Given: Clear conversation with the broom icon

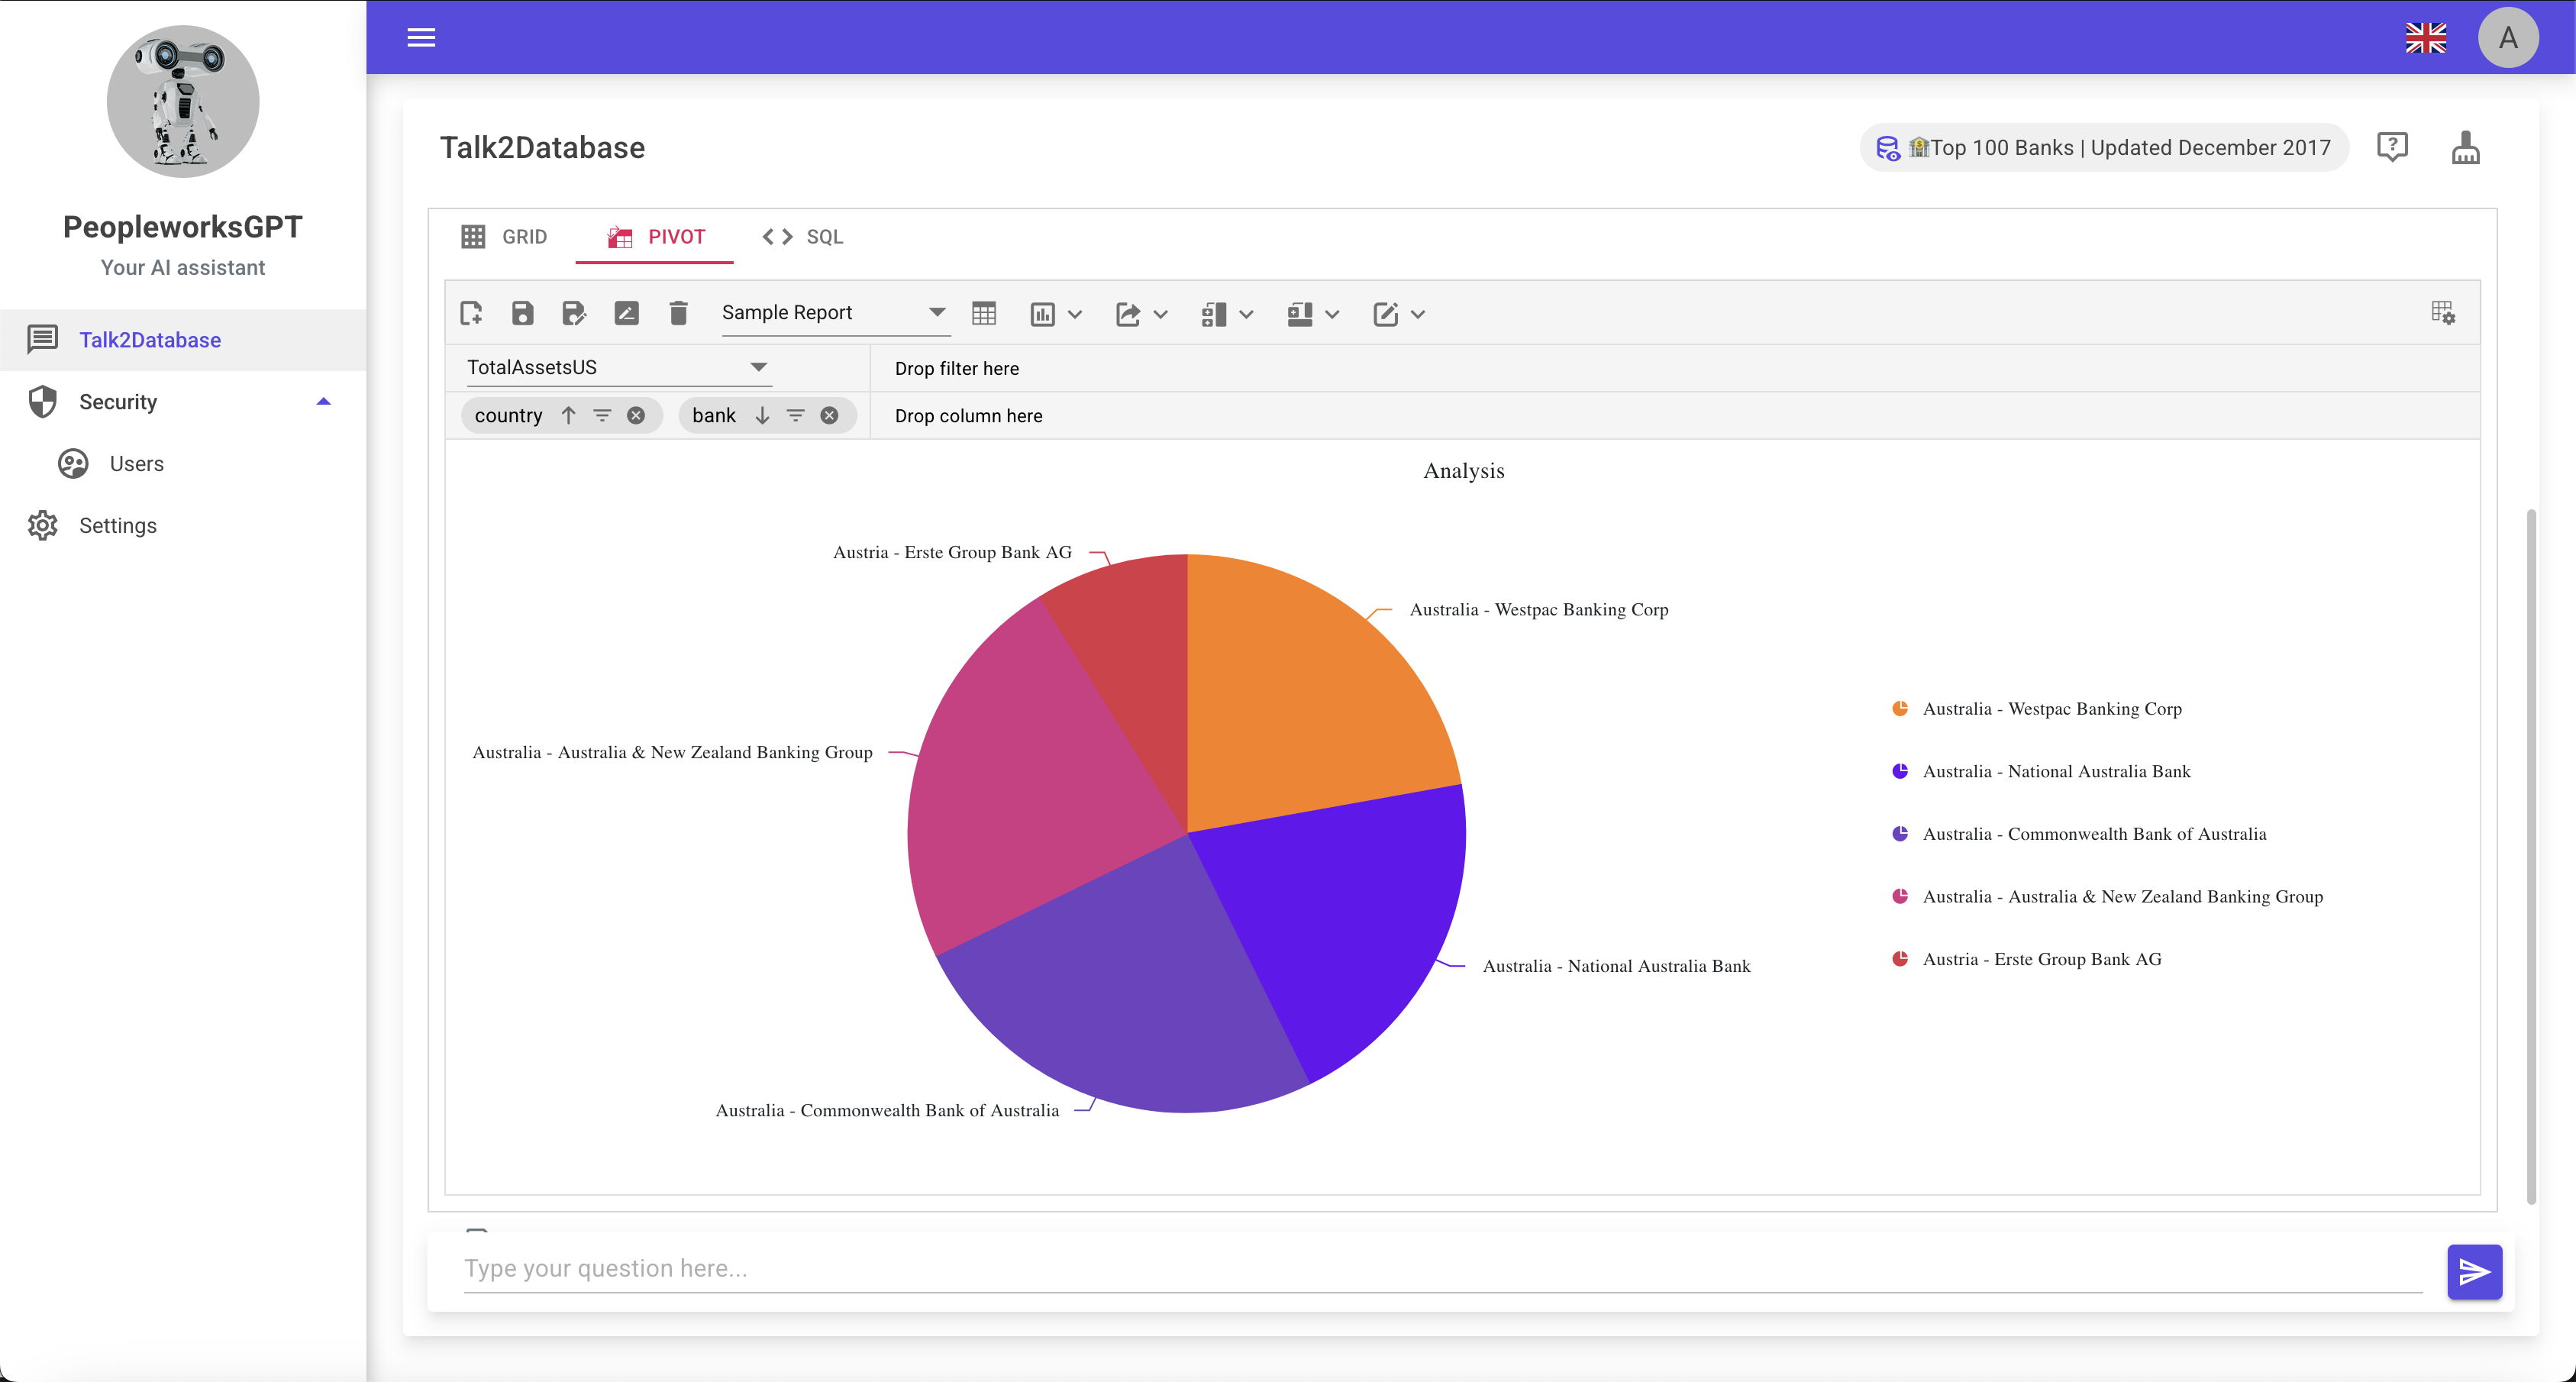Looking at the screenshot, I should [2466, 148].
